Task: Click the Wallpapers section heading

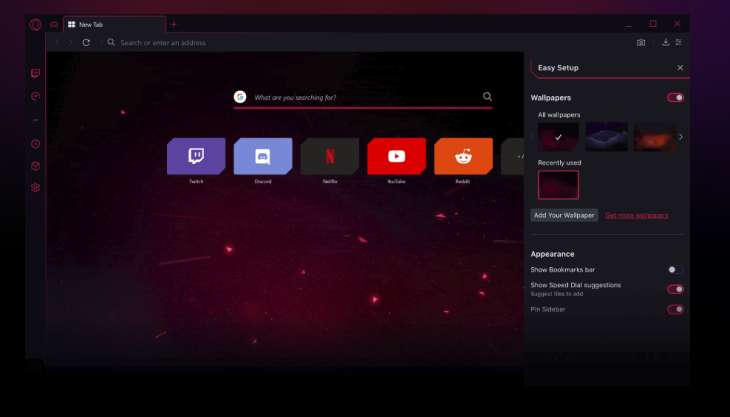Action: pyautogui.click(x=551, y=98)
